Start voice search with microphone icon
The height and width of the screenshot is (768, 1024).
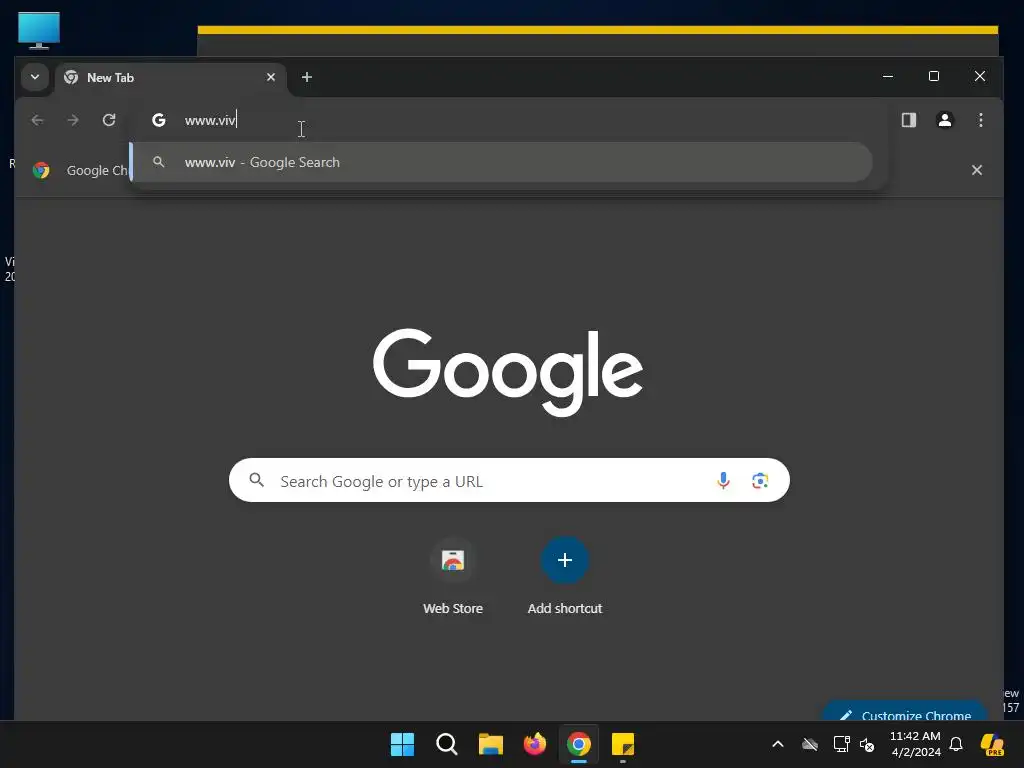(723, 481)
